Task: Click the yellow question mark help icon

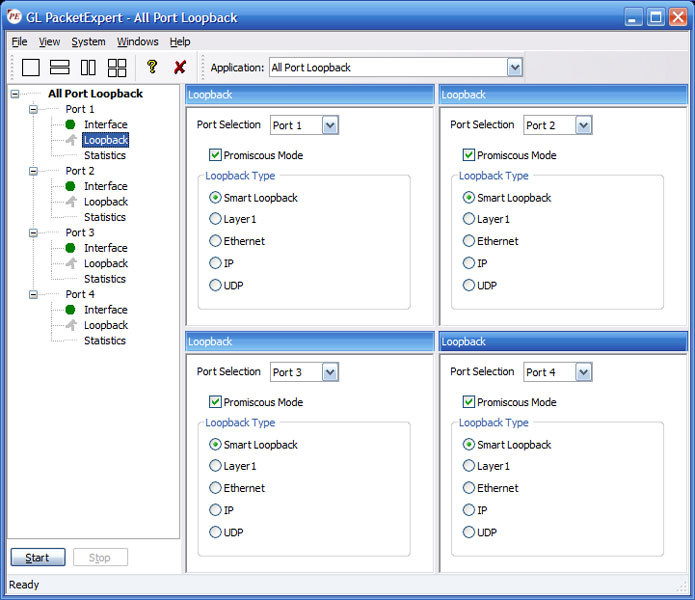Action: [x=152, y=67]
